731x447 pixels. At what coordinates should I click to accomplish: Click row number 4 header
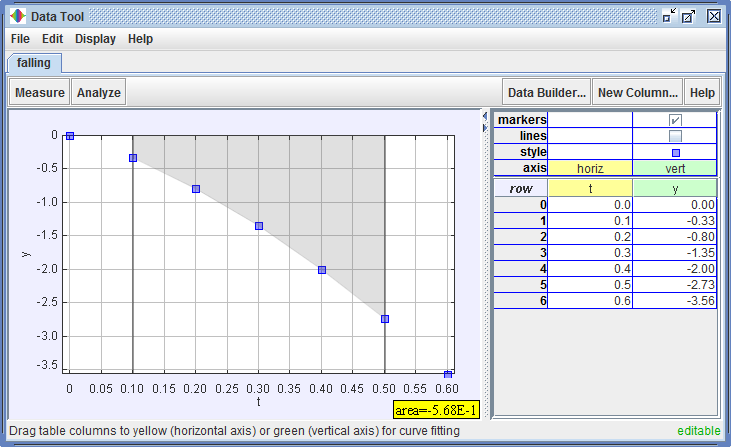(521, 268)
